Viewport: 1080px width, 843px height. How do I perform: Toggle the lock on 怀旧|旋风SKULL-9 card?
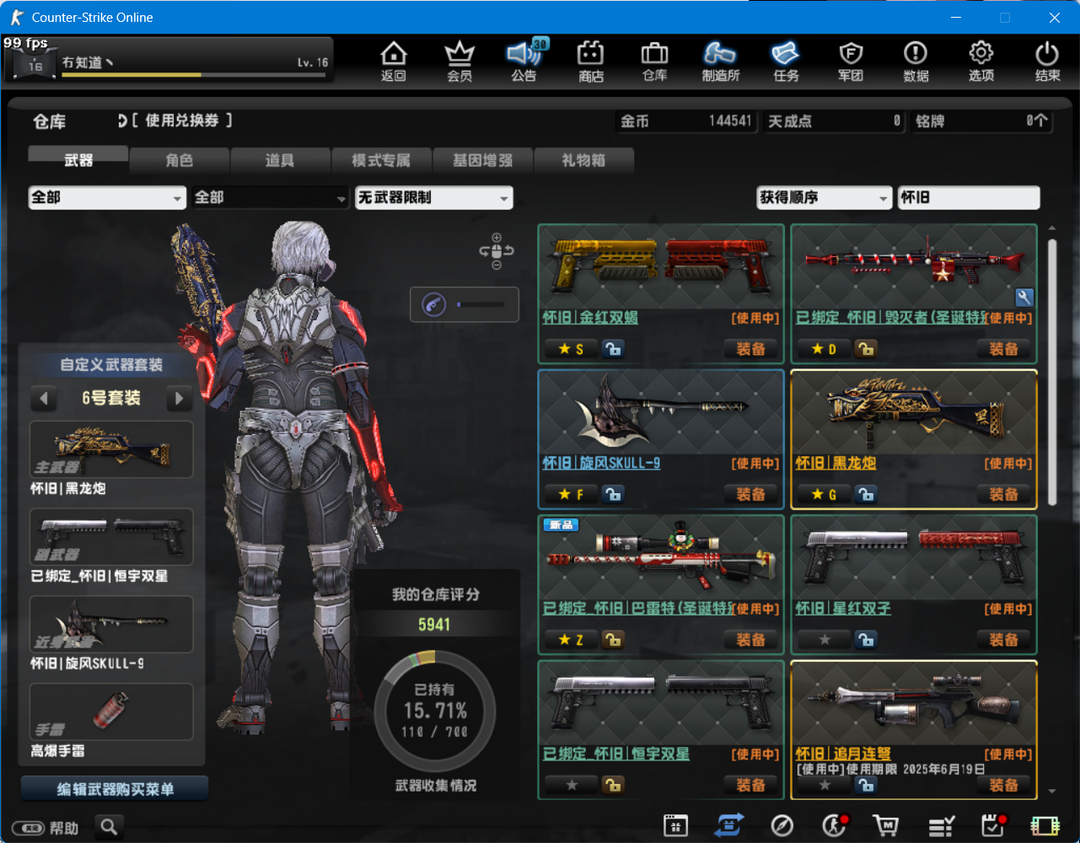[x=612, y=495]
